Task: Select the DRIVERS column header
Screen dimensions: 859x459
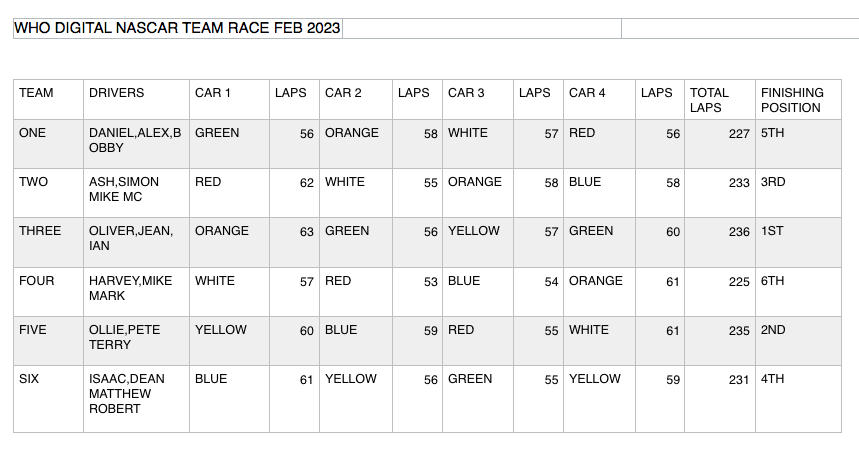Action: 136,100
